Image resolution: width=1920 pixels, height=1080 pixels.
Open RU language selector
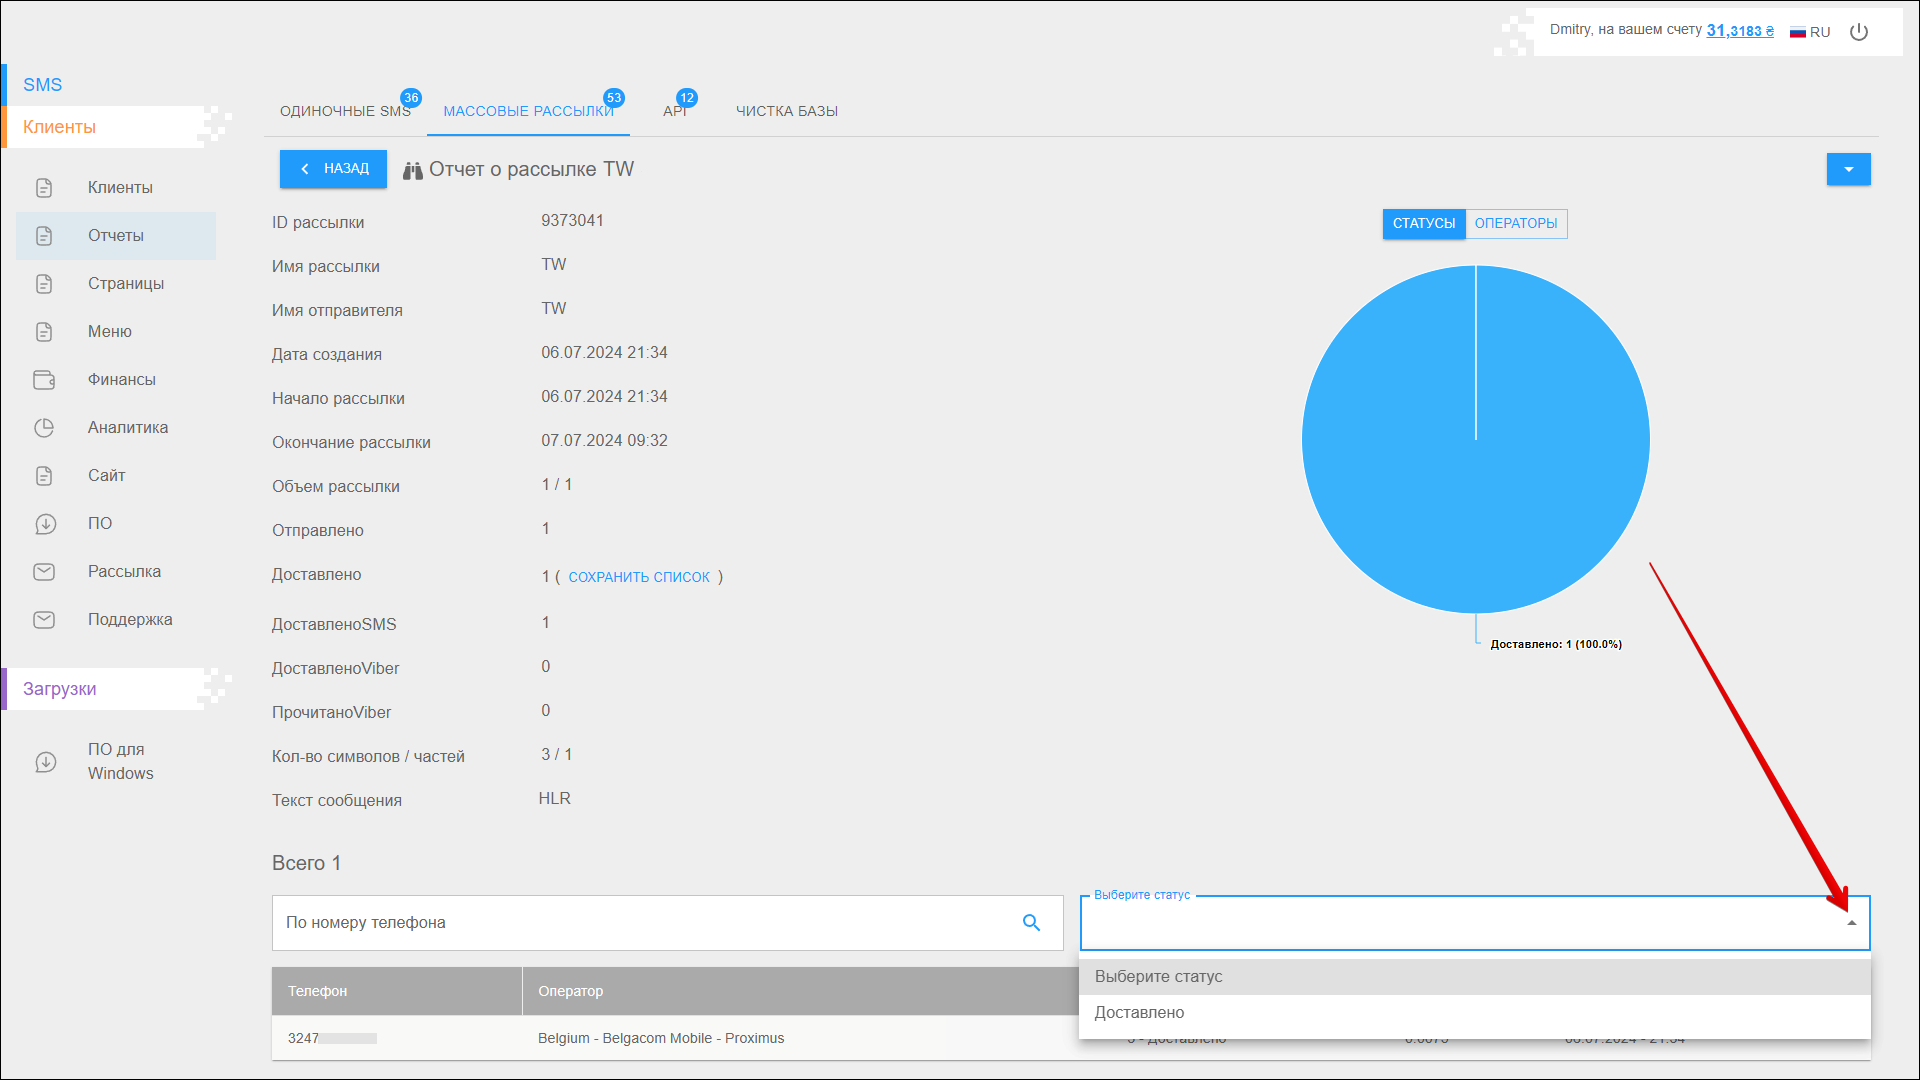[x=1810, y=32]
